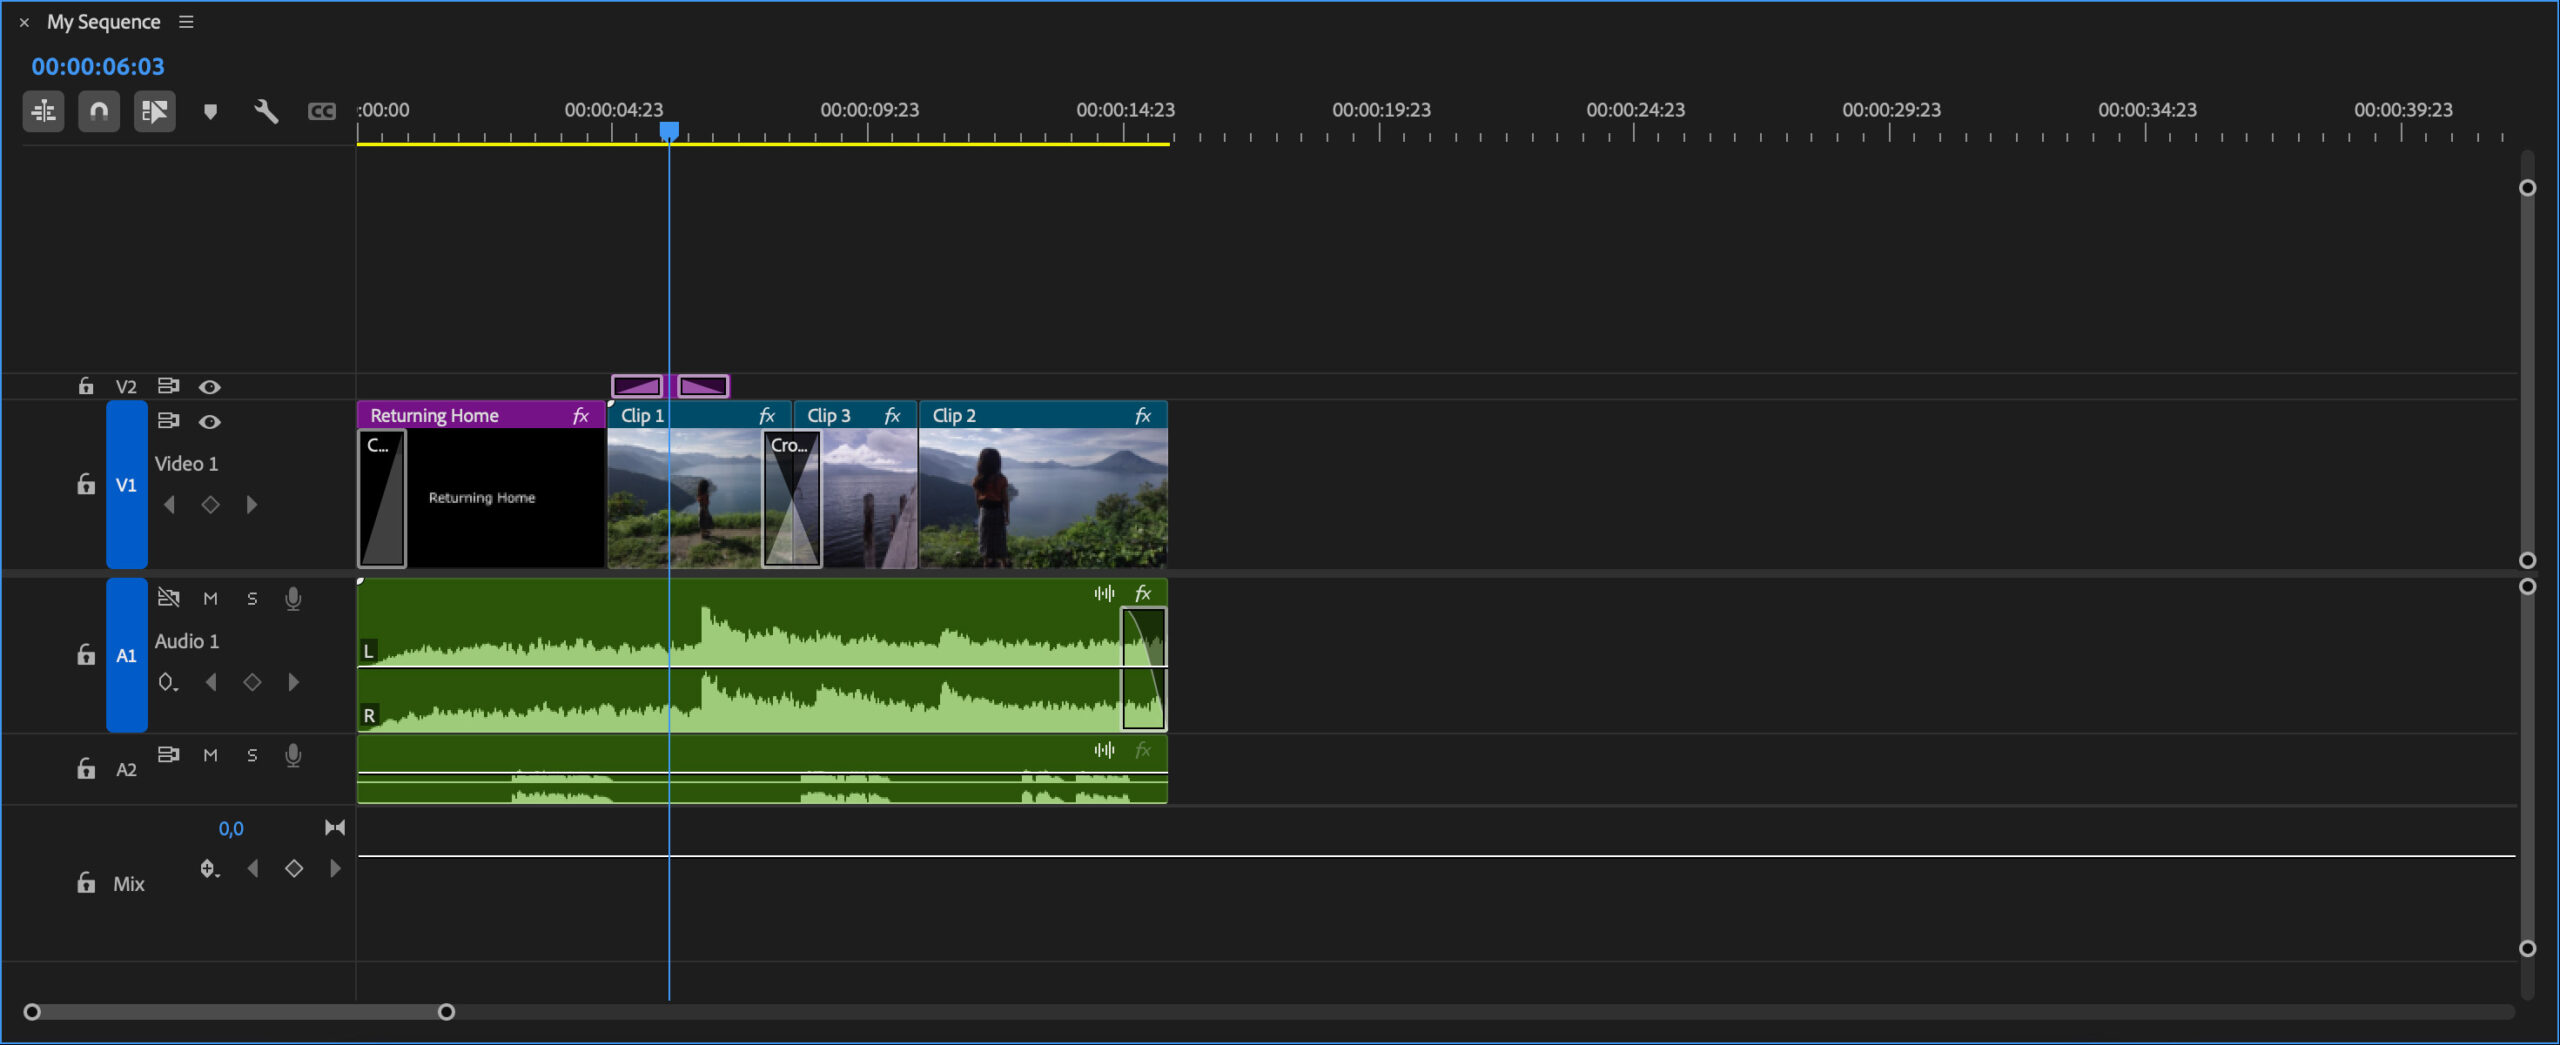
Task: Toggle Linked Selection in timeline toolbar
Action: (154, 111)
